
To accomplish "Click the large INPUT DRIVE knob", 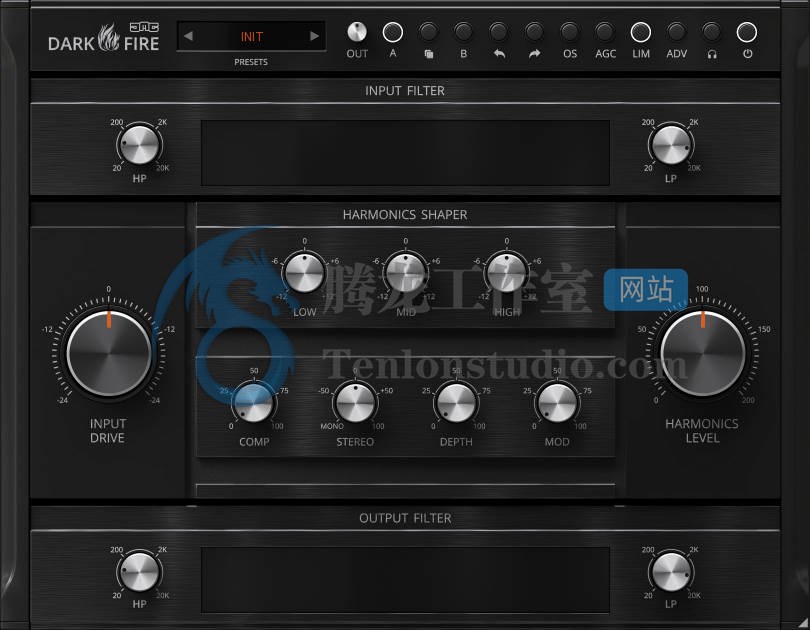I will 109,353.
